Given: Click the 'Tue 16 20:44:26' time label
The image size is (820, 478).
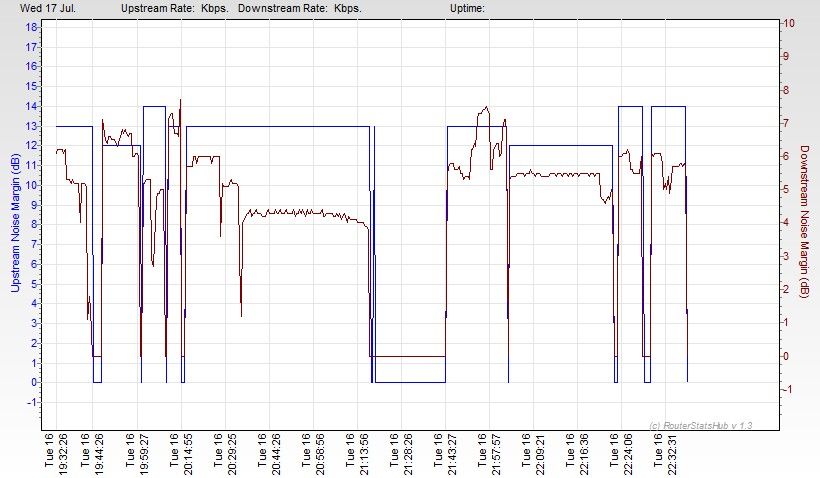Looking at the screenshot, I should pos(269,454).
